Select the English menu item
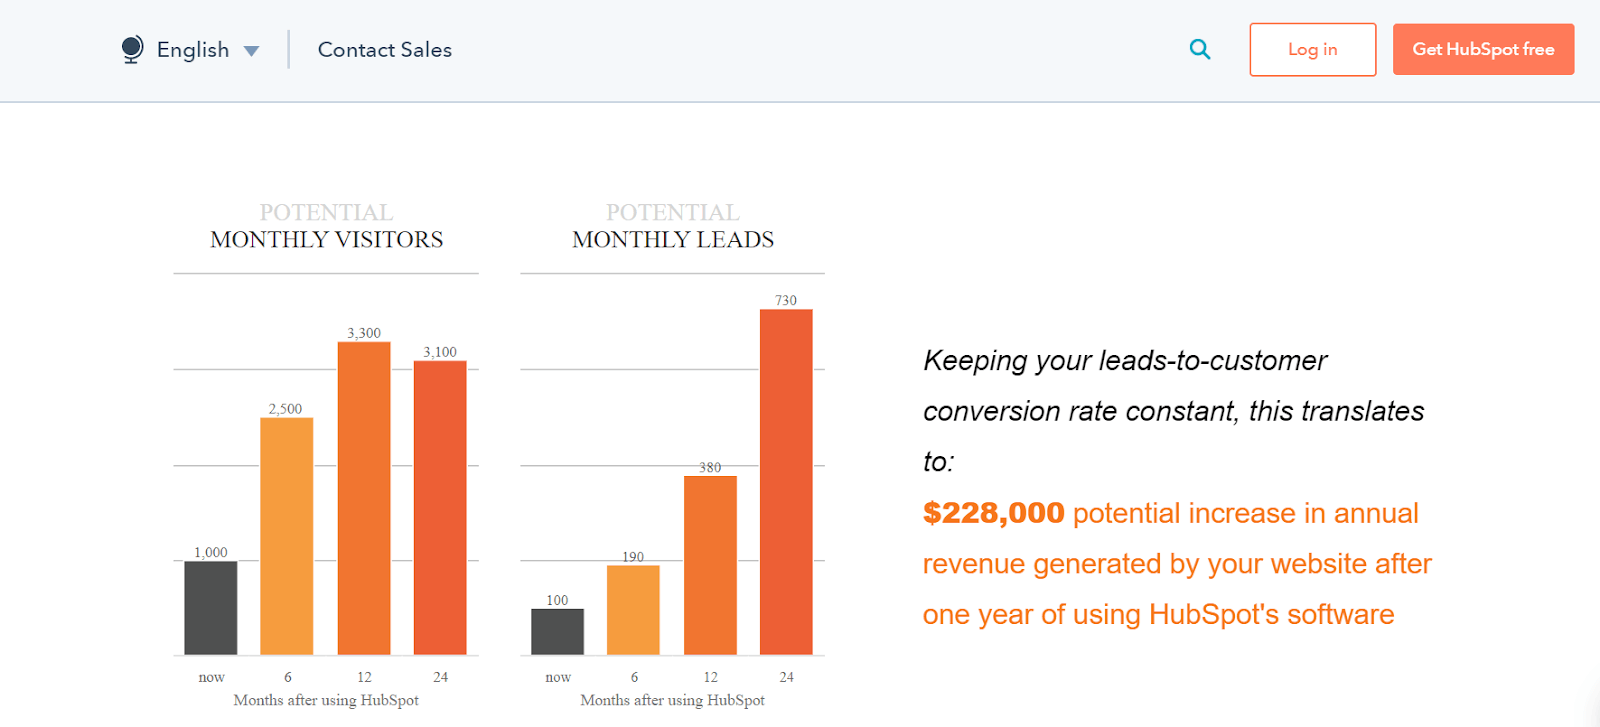The width and height of the screenshot is (1600, 727). click(194, 49)
